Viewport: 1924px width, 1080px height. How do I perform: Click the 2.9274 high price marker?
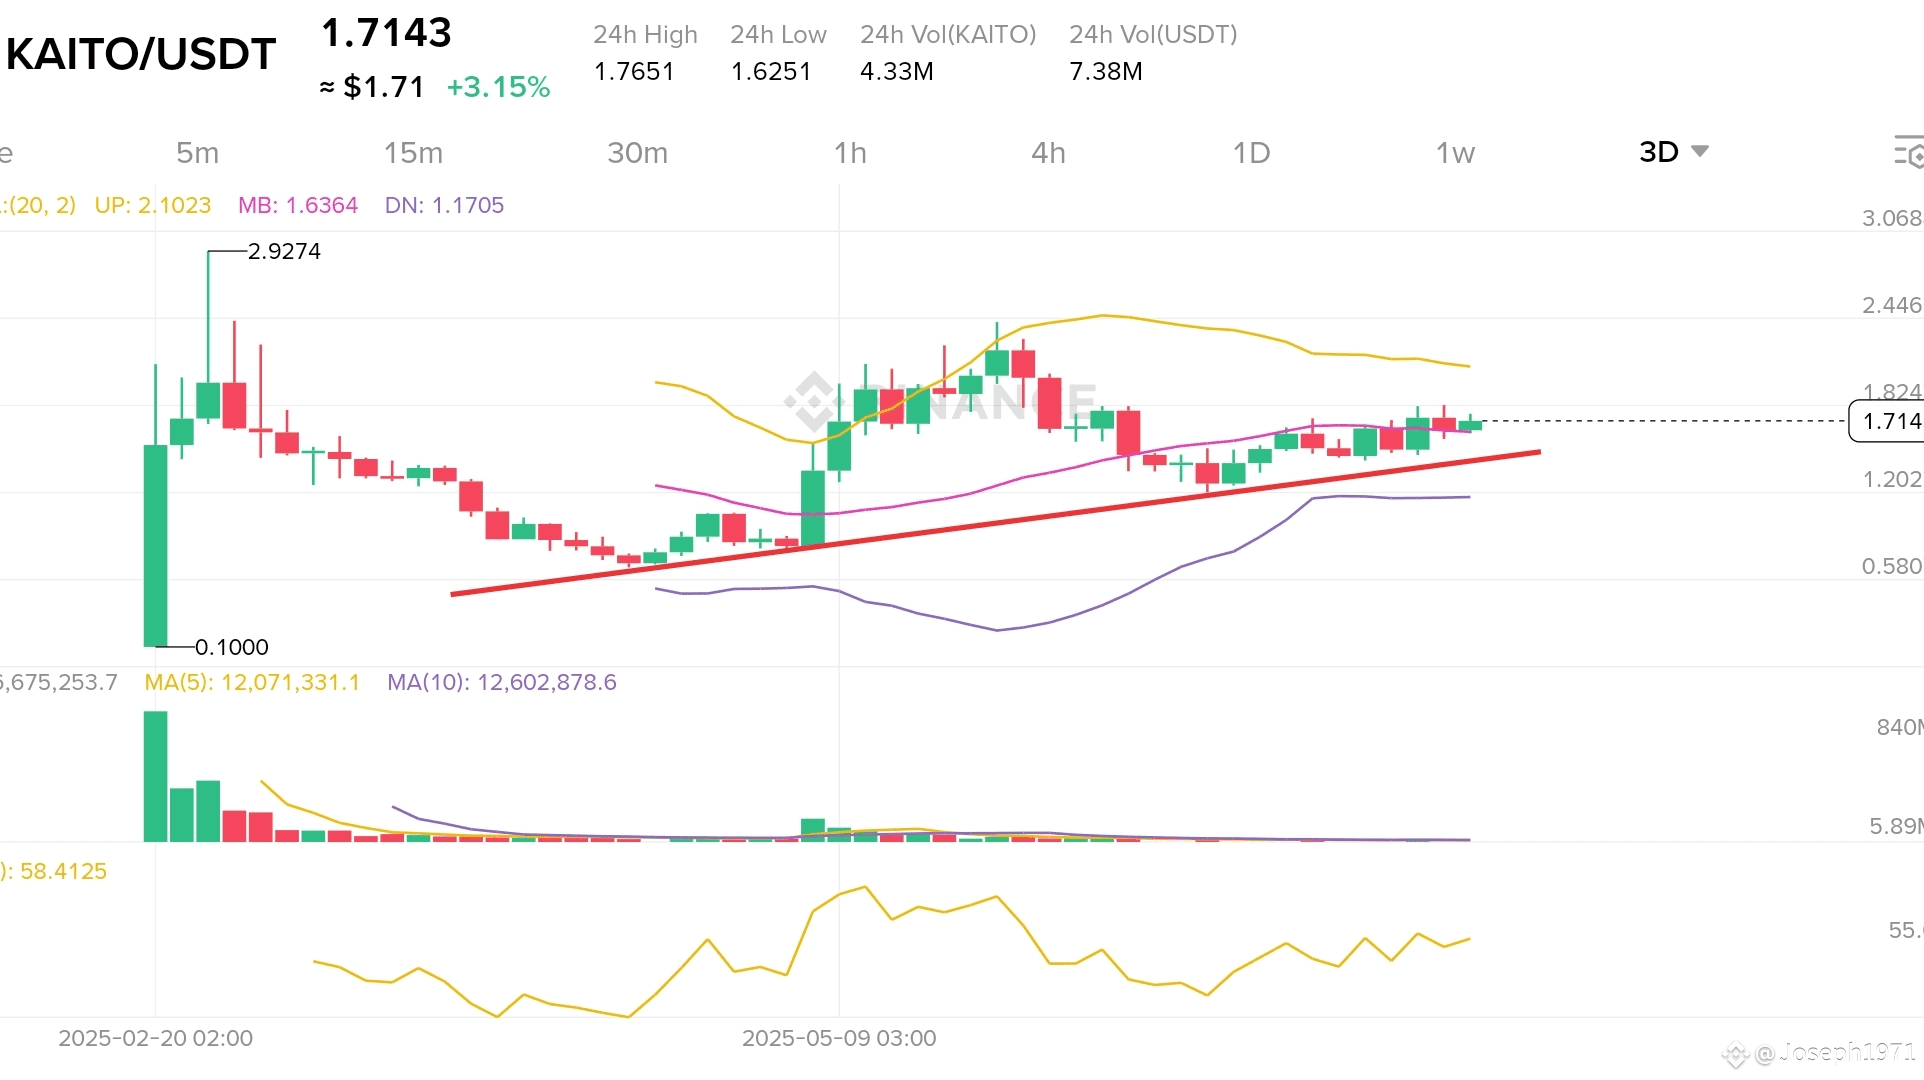[x=284, y=251]
